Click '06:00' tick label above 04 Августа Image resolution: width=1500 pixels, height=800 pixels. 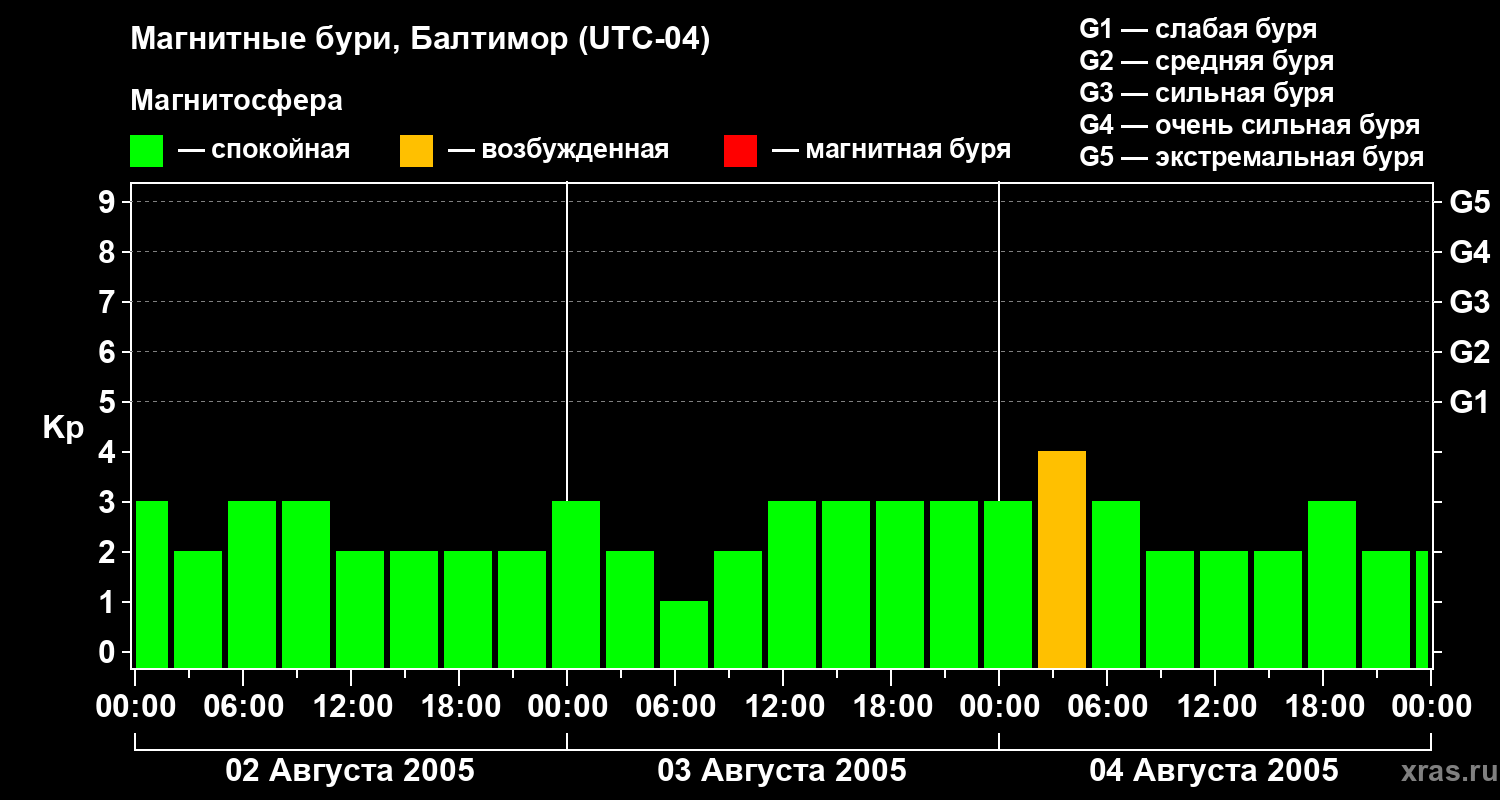1107,707
